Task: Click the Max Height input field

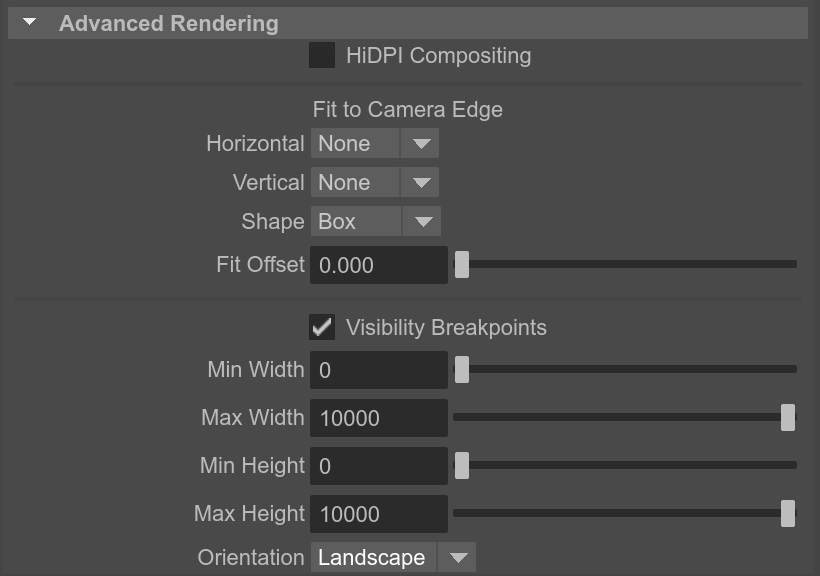Action: click(x=379, y=514)
